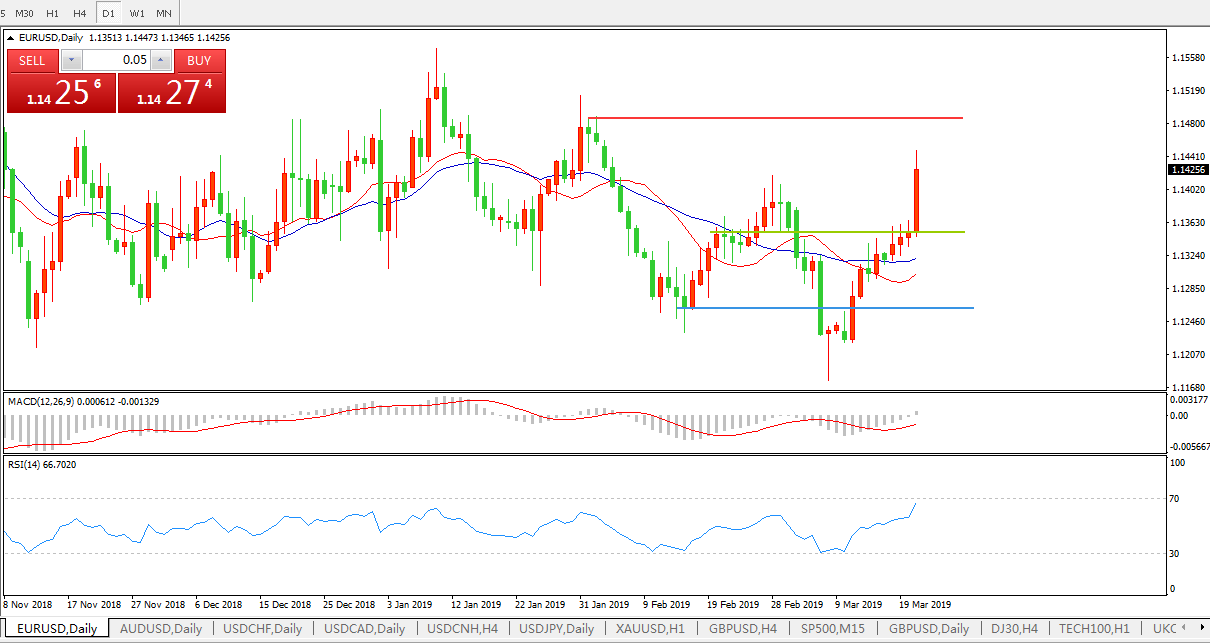Image resolution: width=1210 pixels, height=643 pixels.
Task: Select the H1 timeframe
Action: pos(53,13)
